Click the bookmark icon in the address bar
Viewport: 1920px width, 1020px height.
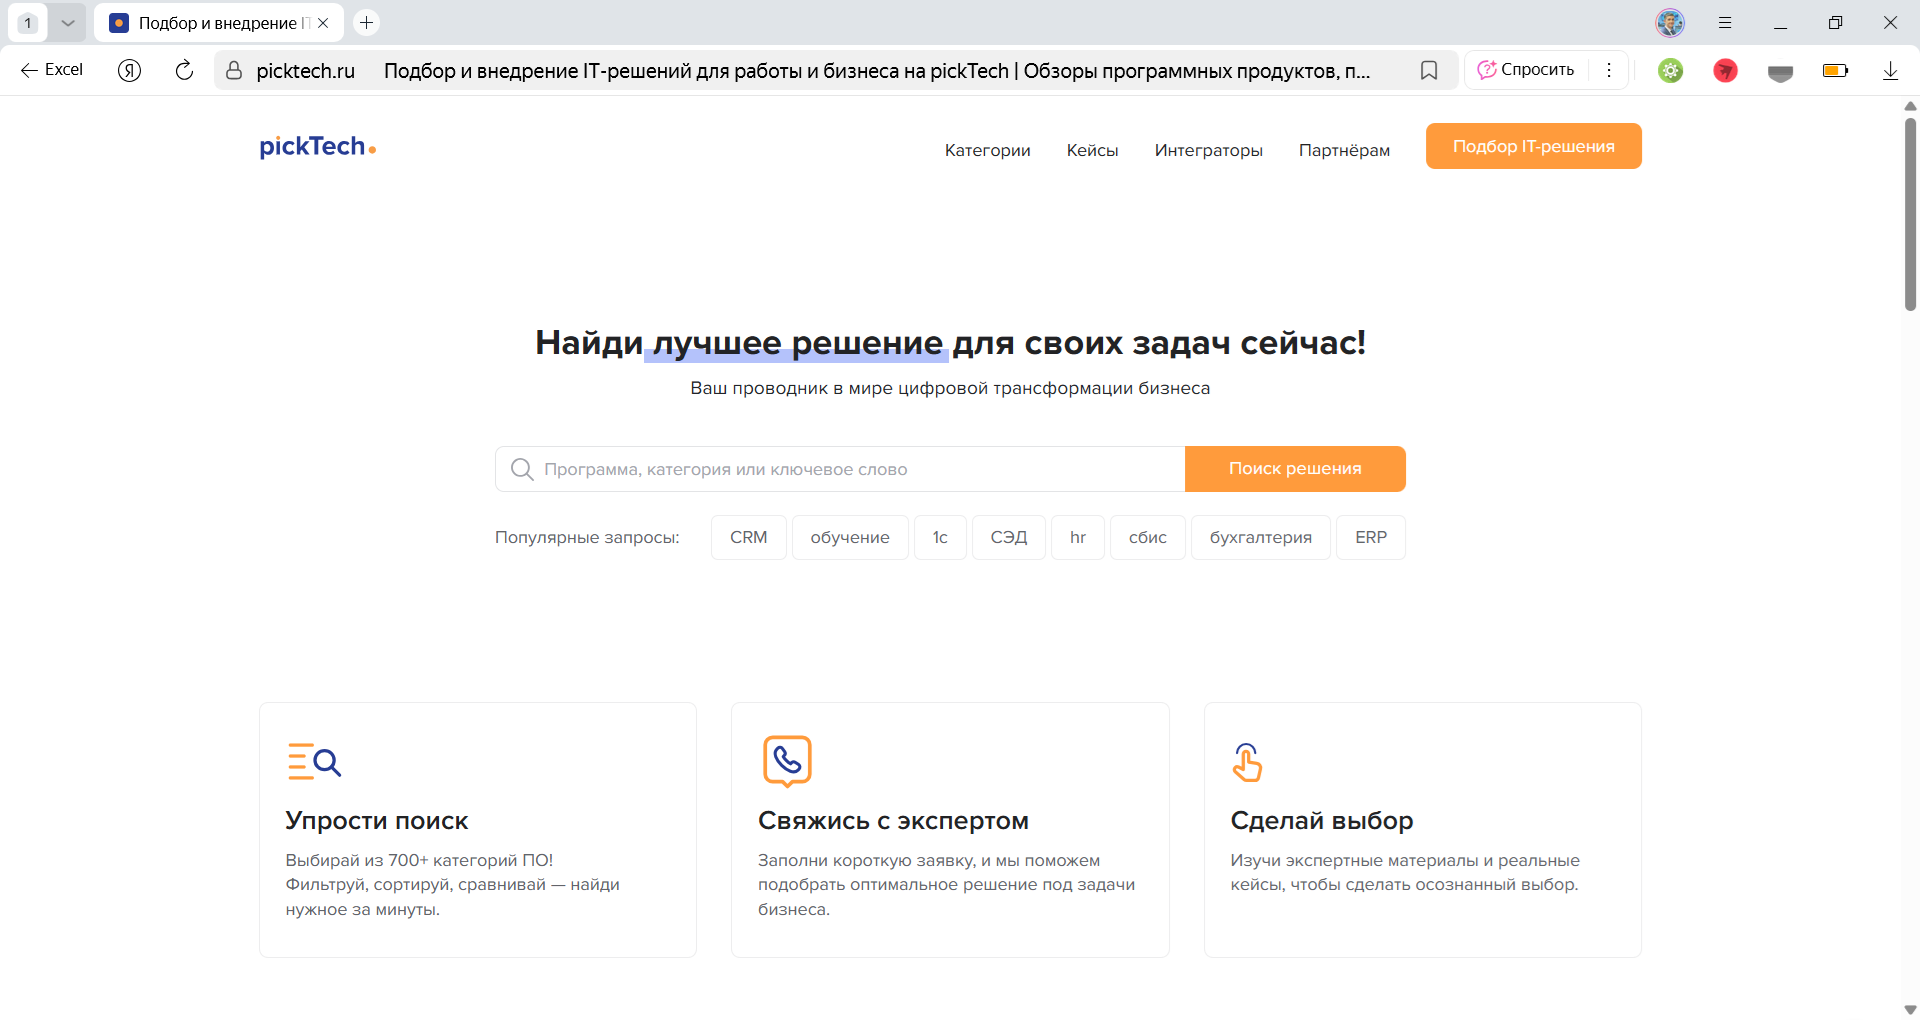(x=1429, y=70)
